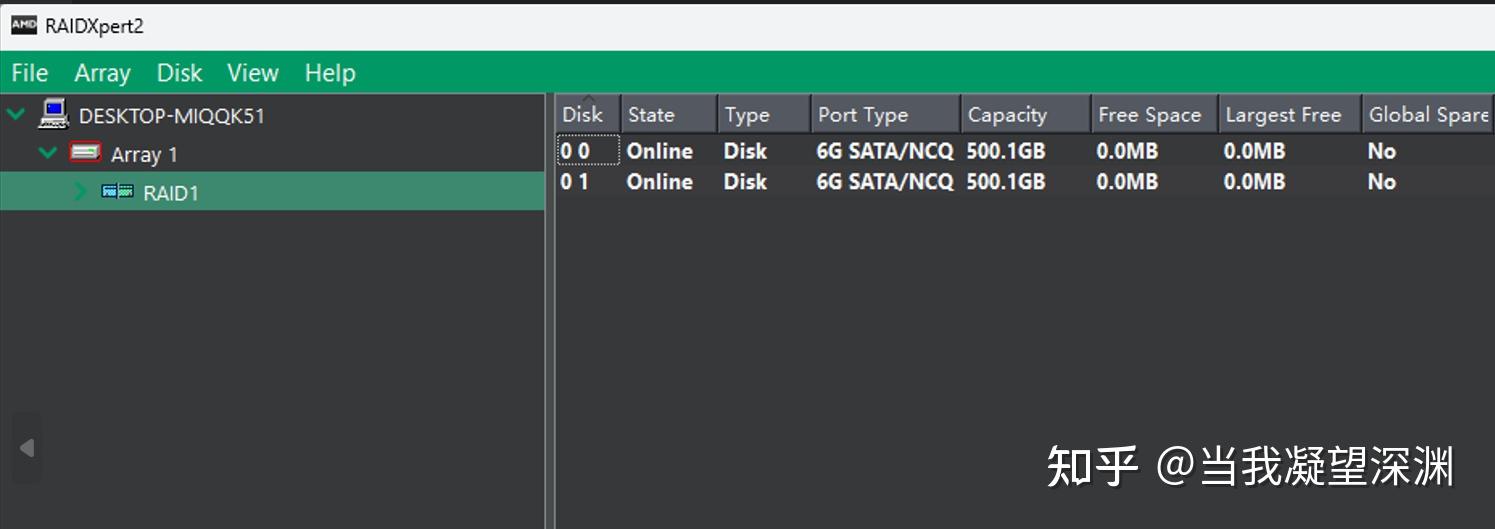Collapse the Array 1 tree node
This screenshot has height=529, width=1495.
pos(47,153)
